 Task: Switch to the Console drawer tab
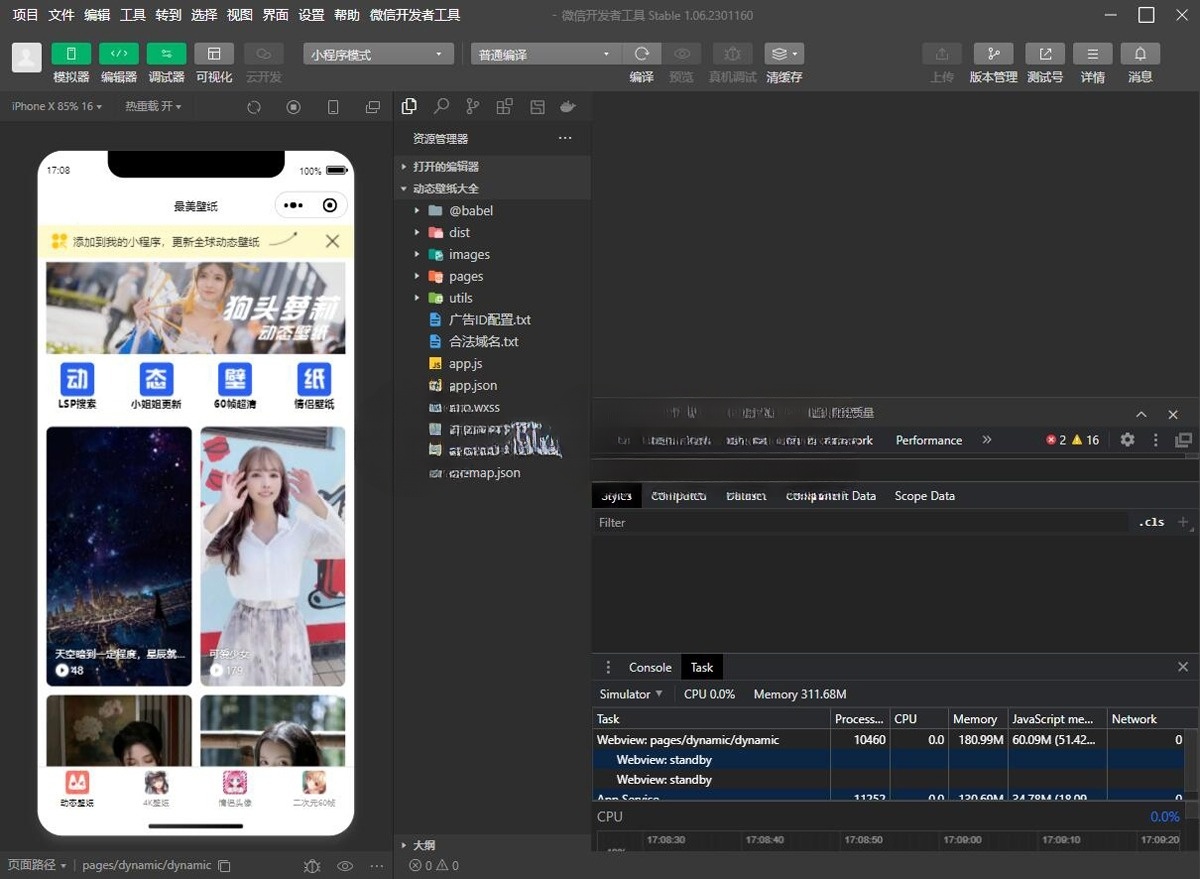coord(650,667)
